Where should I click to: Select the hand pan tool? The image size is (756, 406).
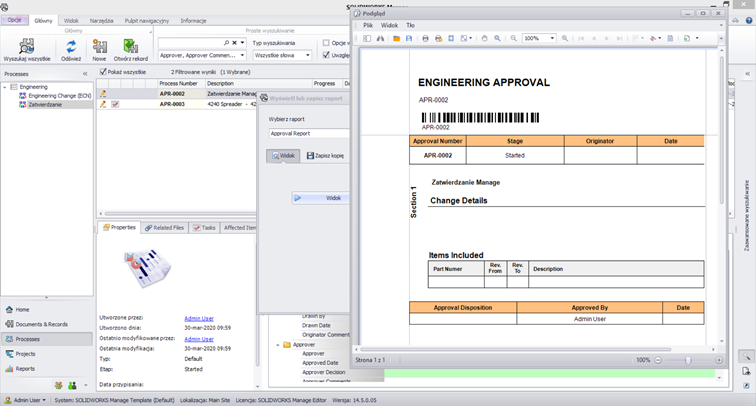(484, 38)
